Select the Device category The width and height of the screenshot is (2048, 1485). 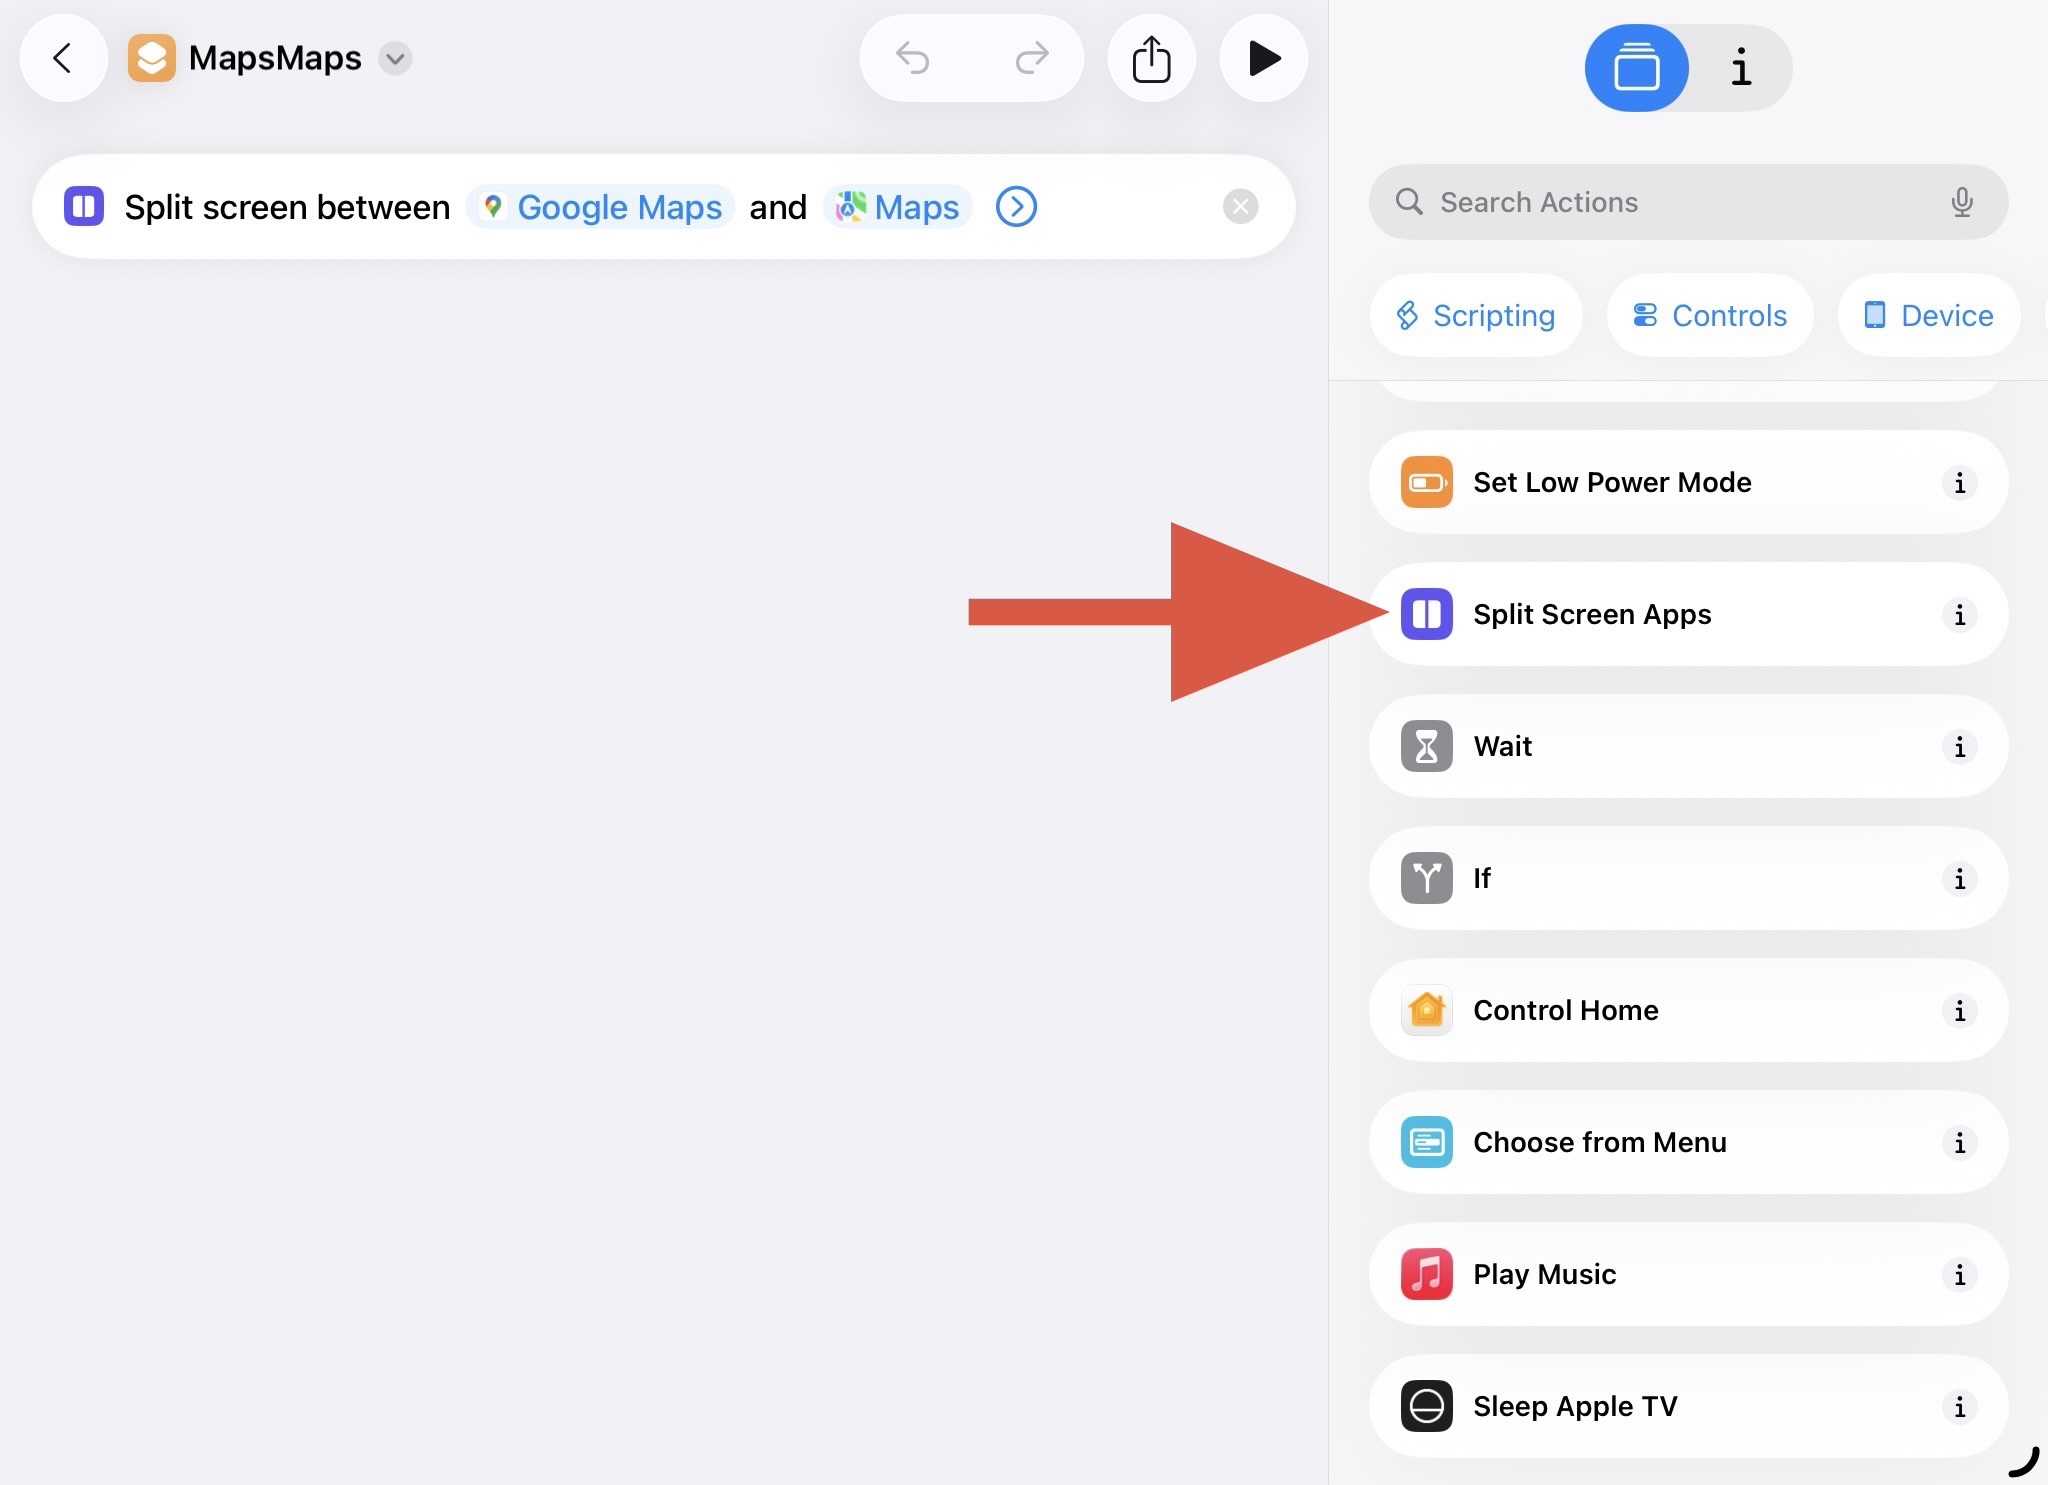pyautogui.click(x=1929, y=315)
